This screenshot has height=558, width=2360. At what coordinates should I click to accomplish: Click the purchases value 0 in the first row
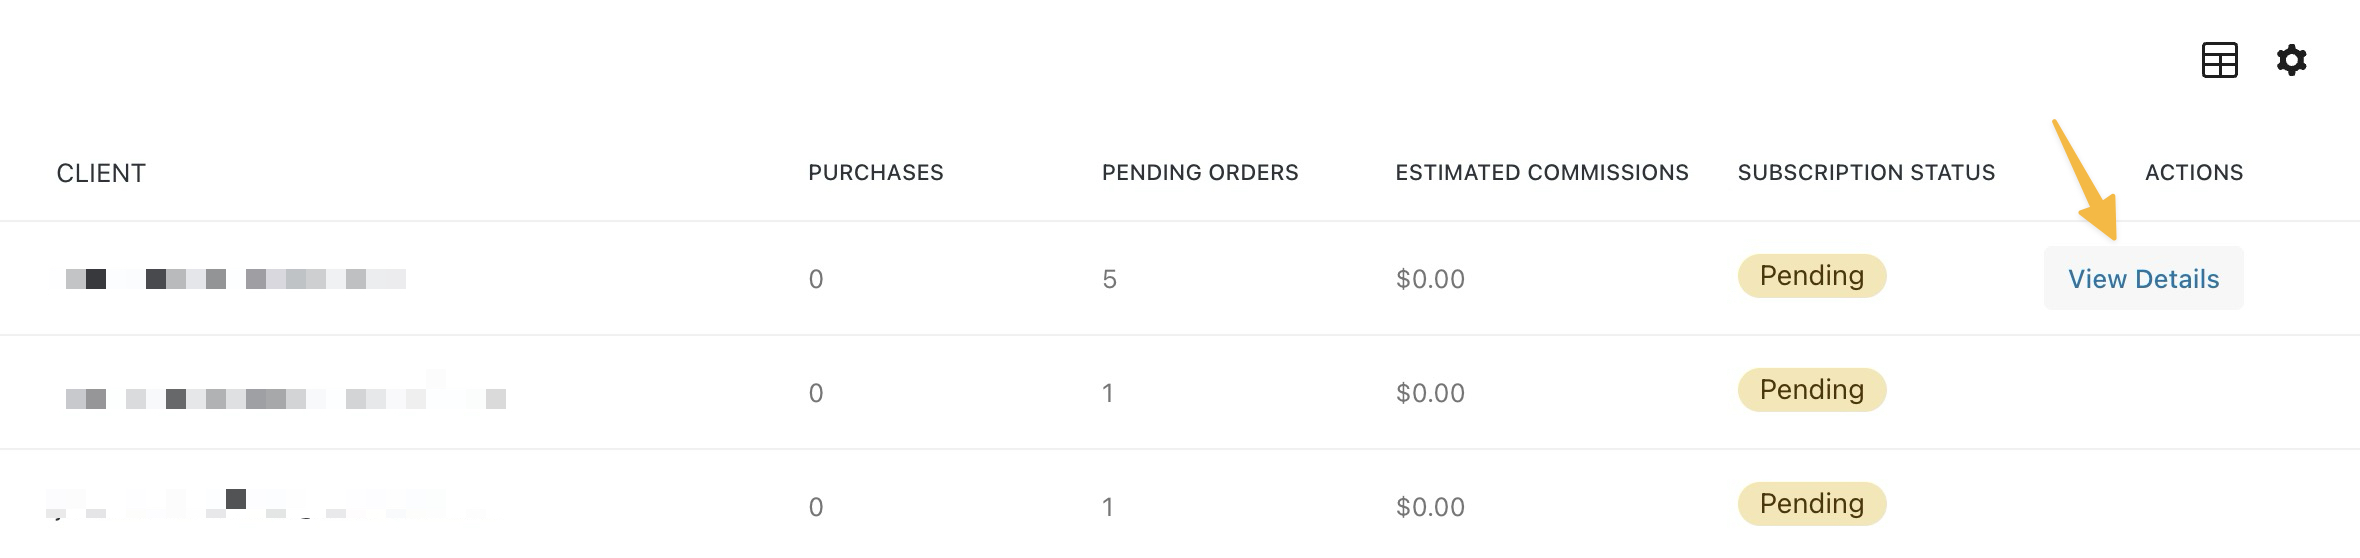coord(816,280)
